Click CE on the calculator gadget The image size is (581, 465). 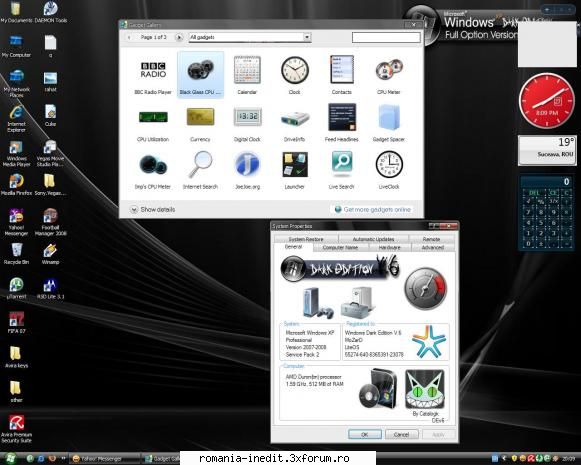[x=554, y=193]
